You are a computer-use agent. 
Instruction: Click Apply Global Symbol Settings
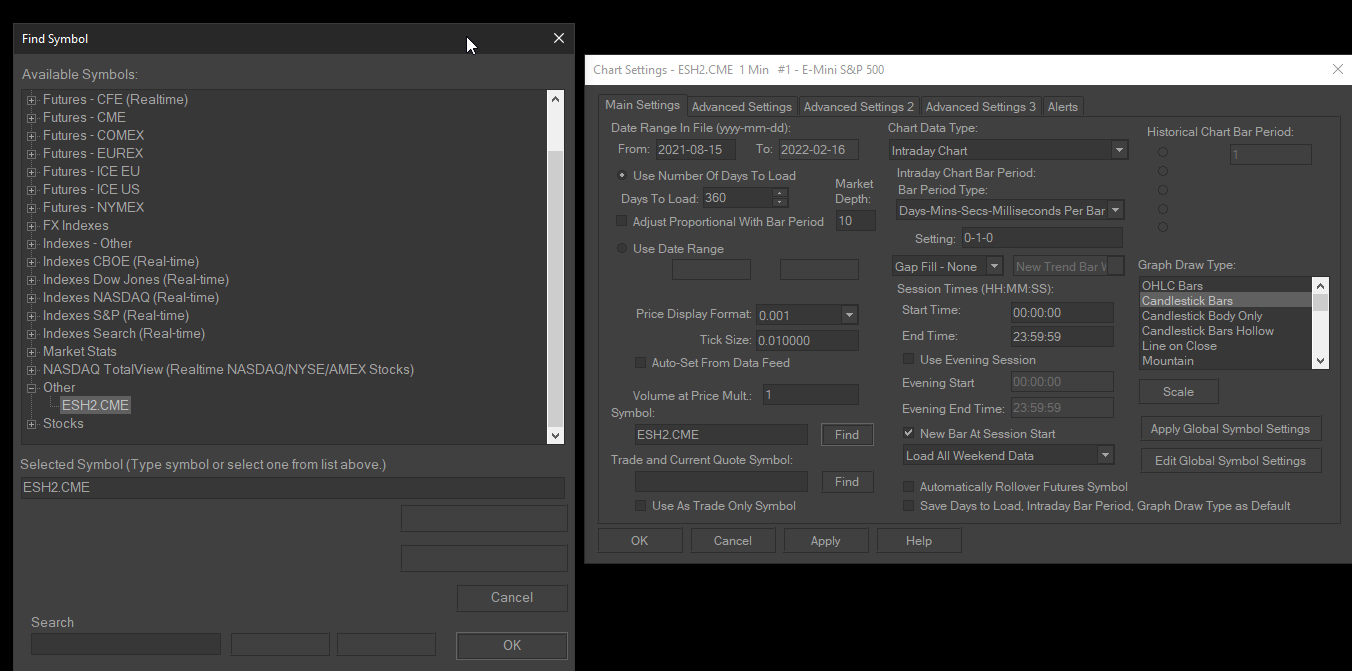1230,429
